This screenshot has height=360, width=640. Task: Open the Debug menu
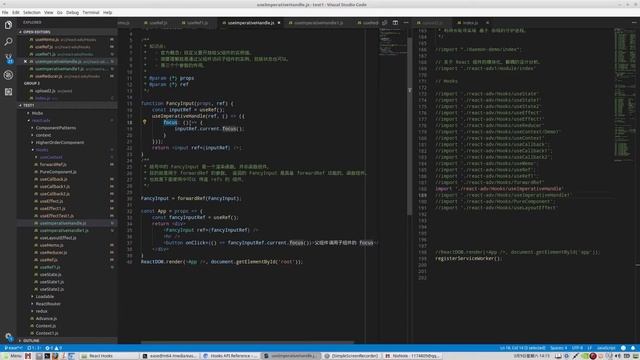(x=72, y=13)
